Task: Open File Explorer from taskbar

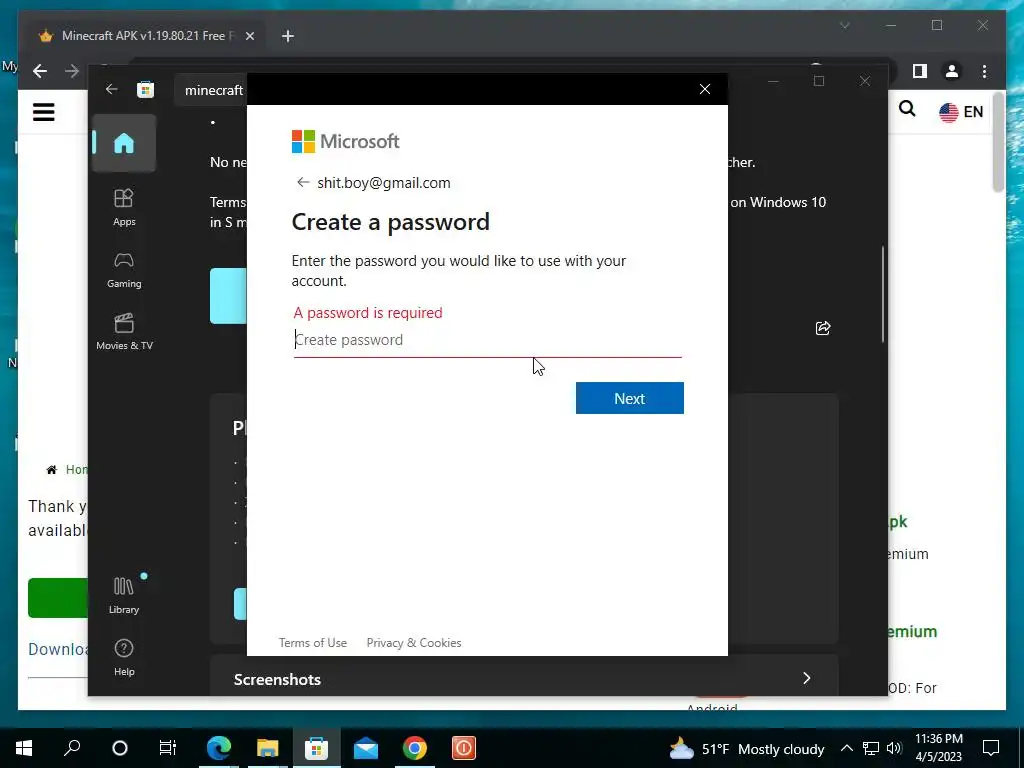Action: 268,748
